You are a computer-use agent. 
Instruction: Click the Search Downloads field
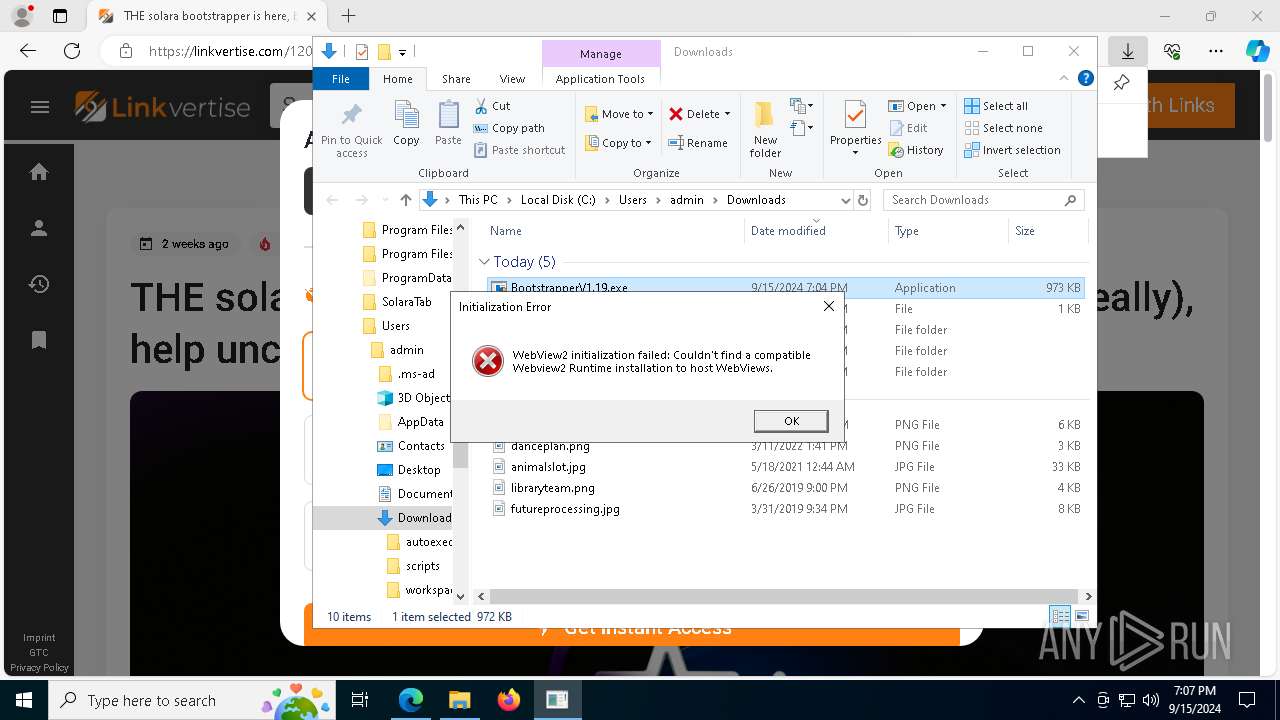pos(985,200)
